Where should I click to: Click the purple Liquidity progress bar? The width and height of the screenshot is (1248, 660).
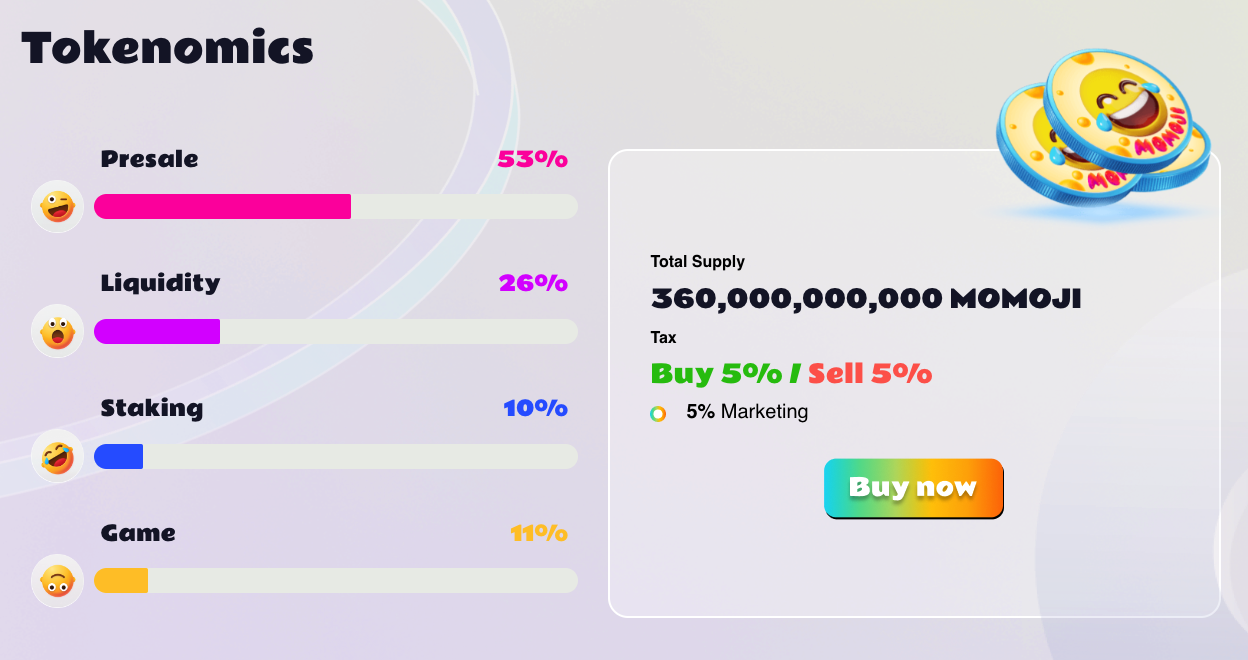[x=157, y=332]
